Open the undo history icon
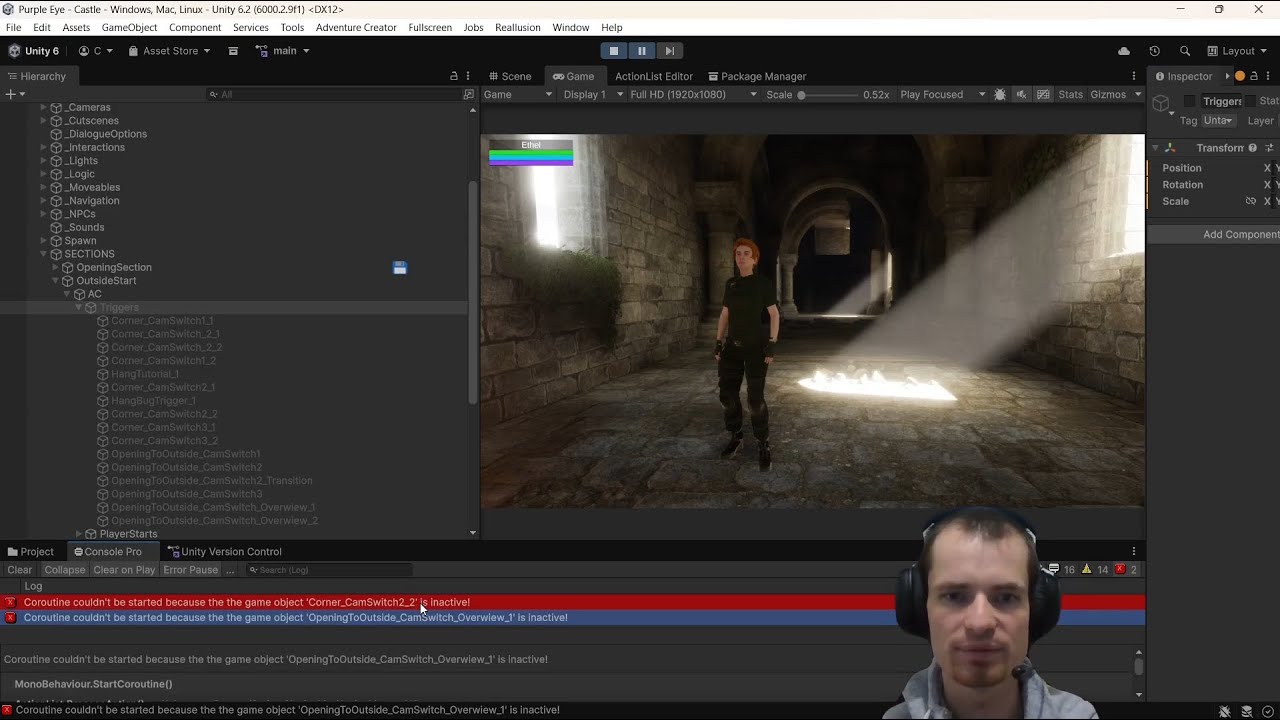The height and width of the screenshot is (720, 1280). tap(1154, 51)
